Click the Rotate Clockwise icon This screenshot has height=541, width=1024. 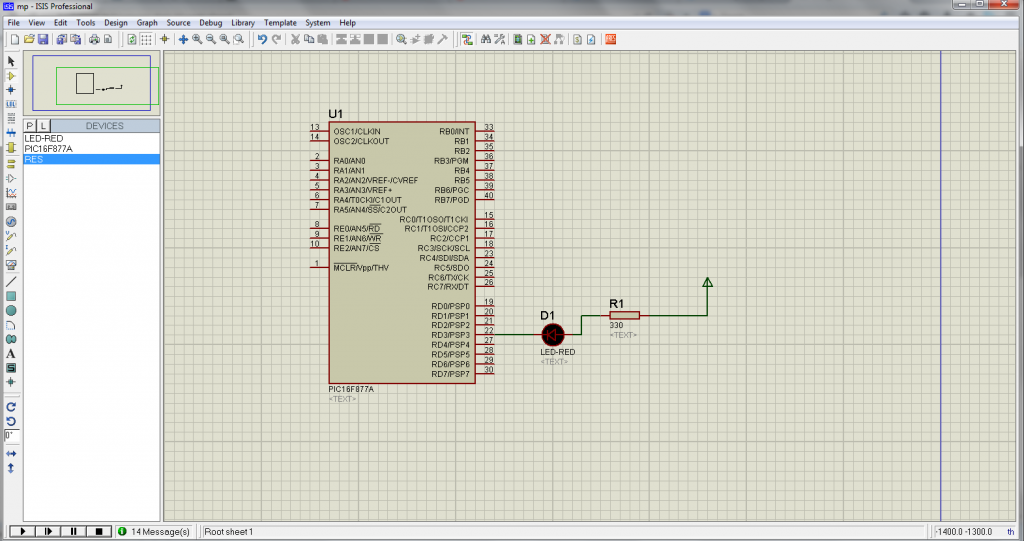[11, 407]
